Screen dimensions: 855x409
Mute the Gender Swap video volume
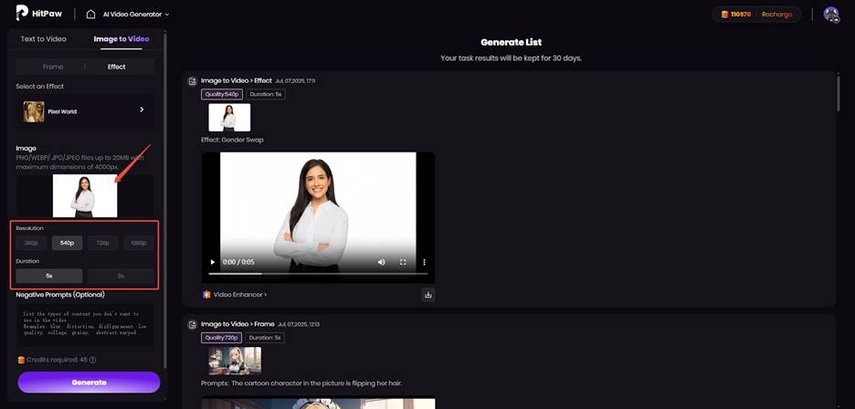point(381,262)
